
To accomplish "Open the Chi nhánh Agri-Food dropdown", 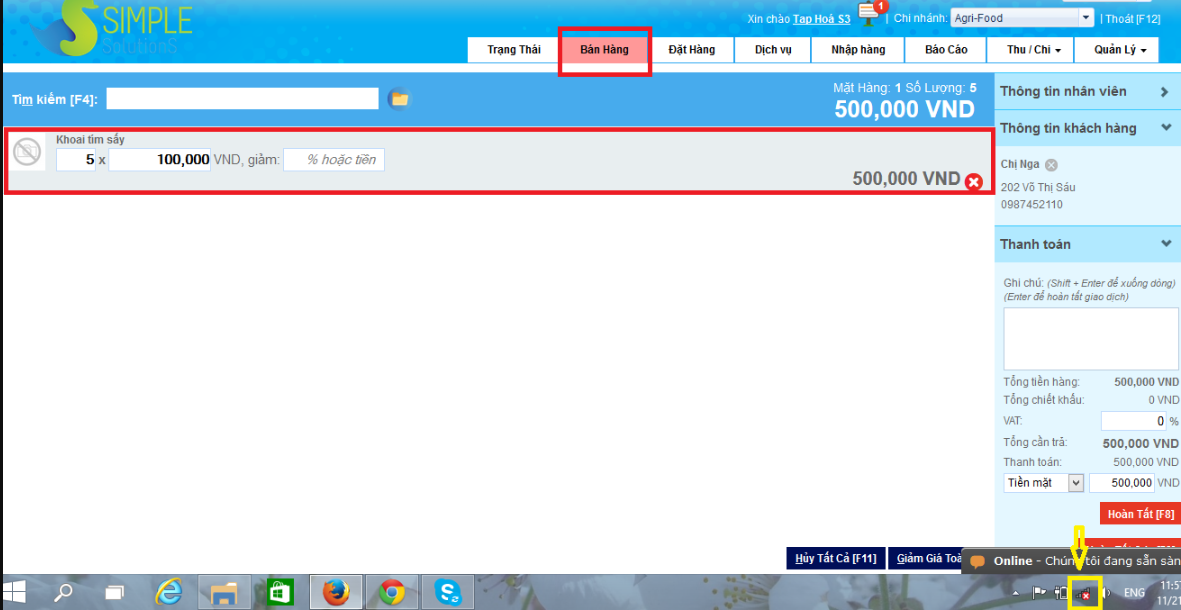I will (x=1086, y=18).
